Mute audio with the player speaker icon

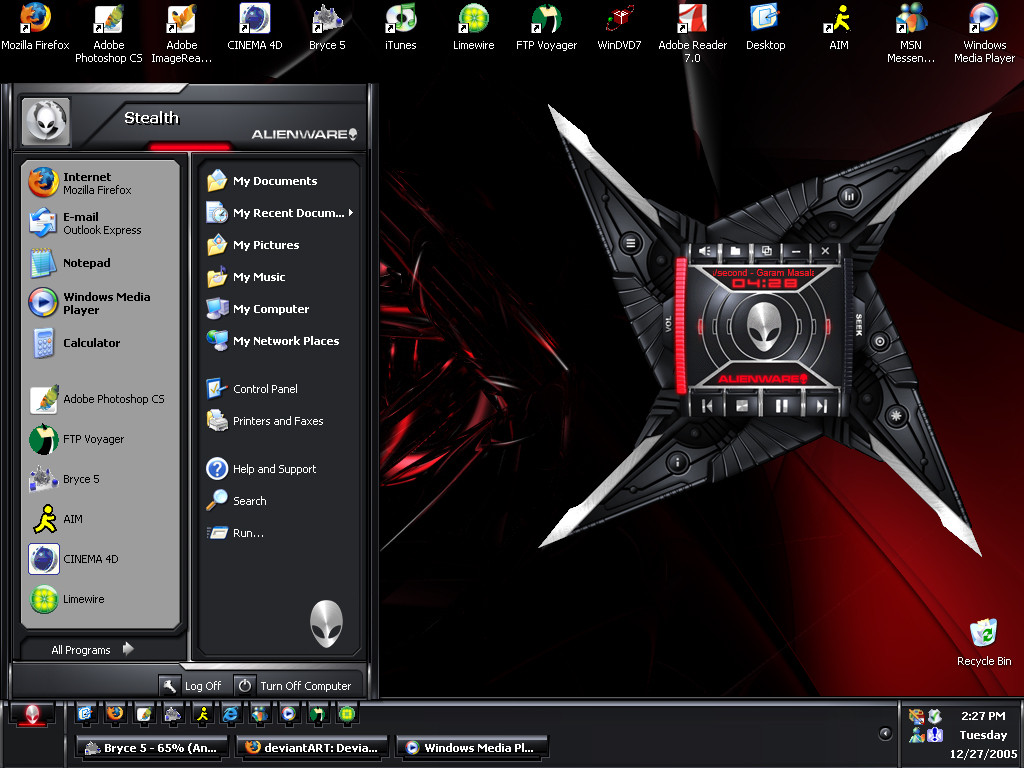pyautogui.click(x=705, y=251)
